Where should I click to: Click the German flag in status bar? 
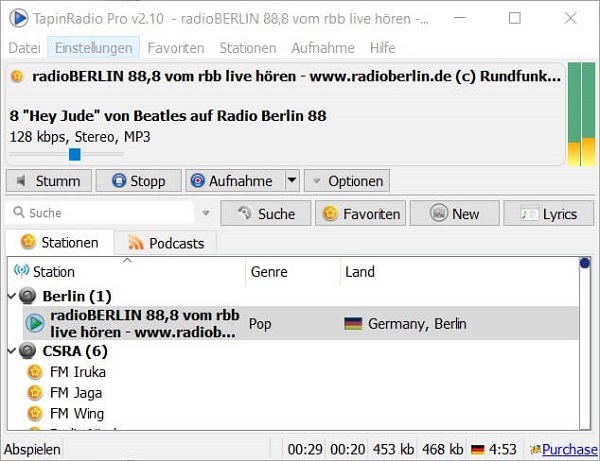click(478, 449)
